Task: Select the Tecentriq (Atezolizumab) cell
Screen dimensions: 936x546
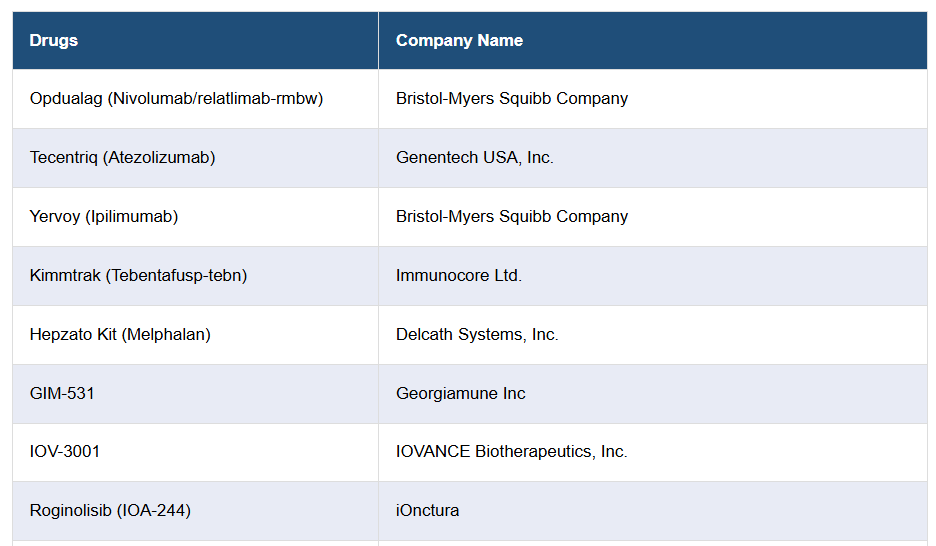Action: [122, 158]
